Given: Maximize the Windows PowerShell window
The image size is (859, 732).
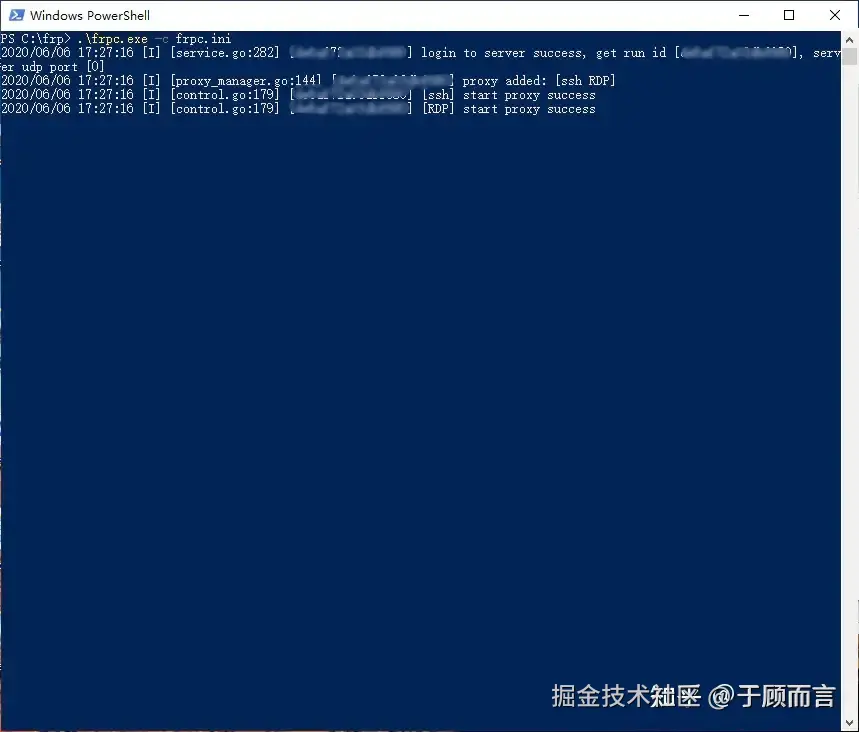Looking at the screenshot, I should pos(789,15).
